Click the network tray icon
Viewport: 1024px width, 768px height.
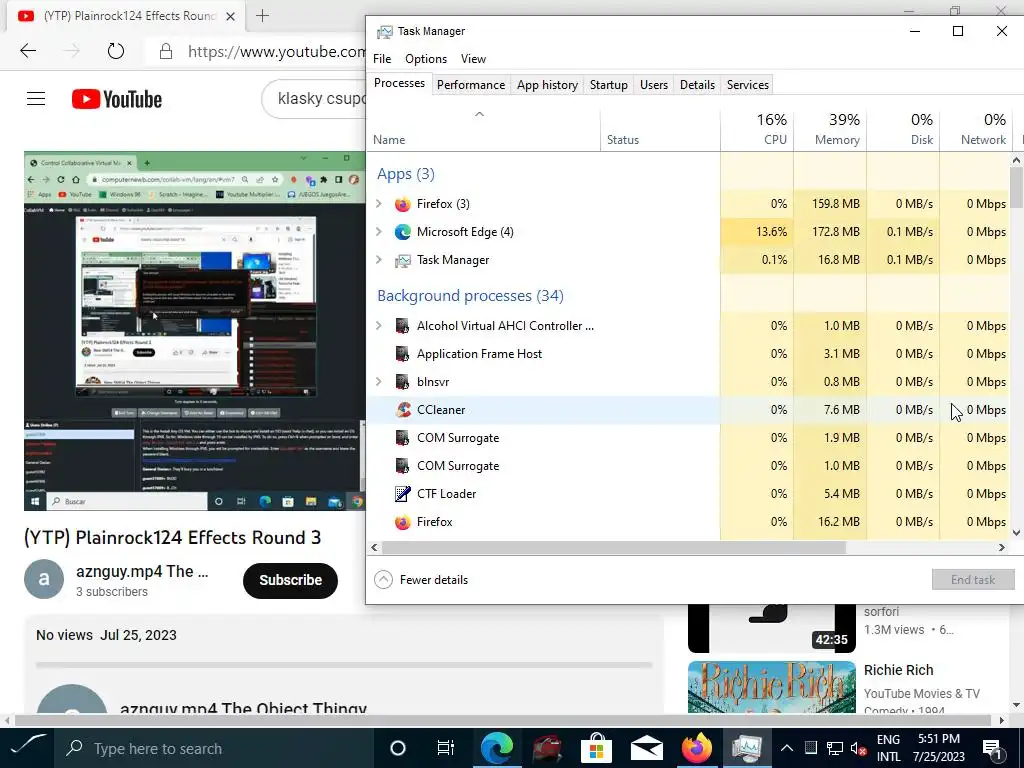point(835,748)
